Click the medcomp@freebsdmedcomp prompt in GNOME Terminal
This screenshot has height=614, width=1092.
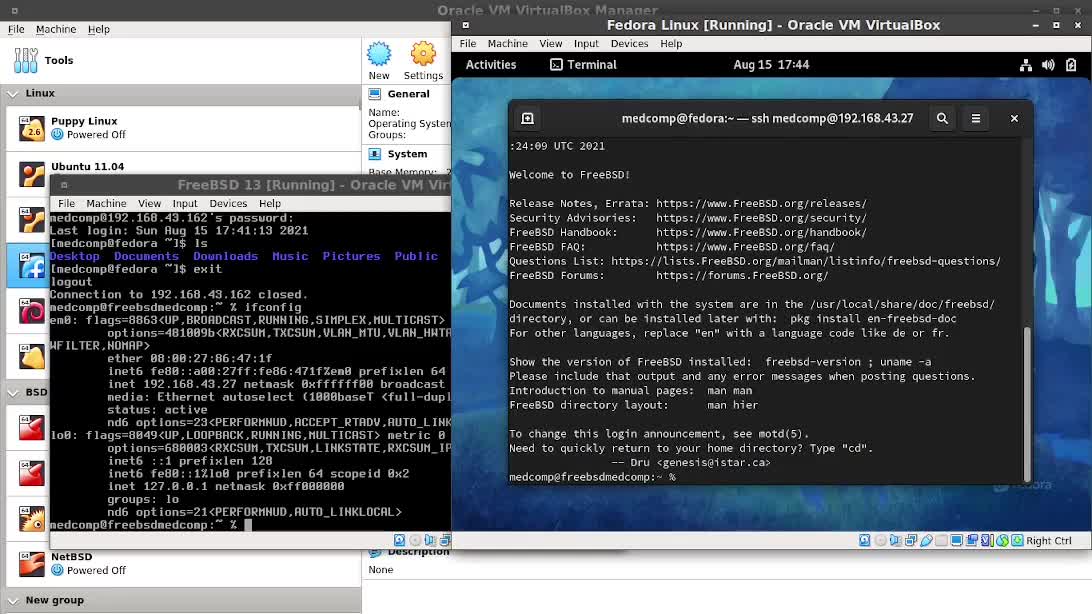[x=592, y=477]
